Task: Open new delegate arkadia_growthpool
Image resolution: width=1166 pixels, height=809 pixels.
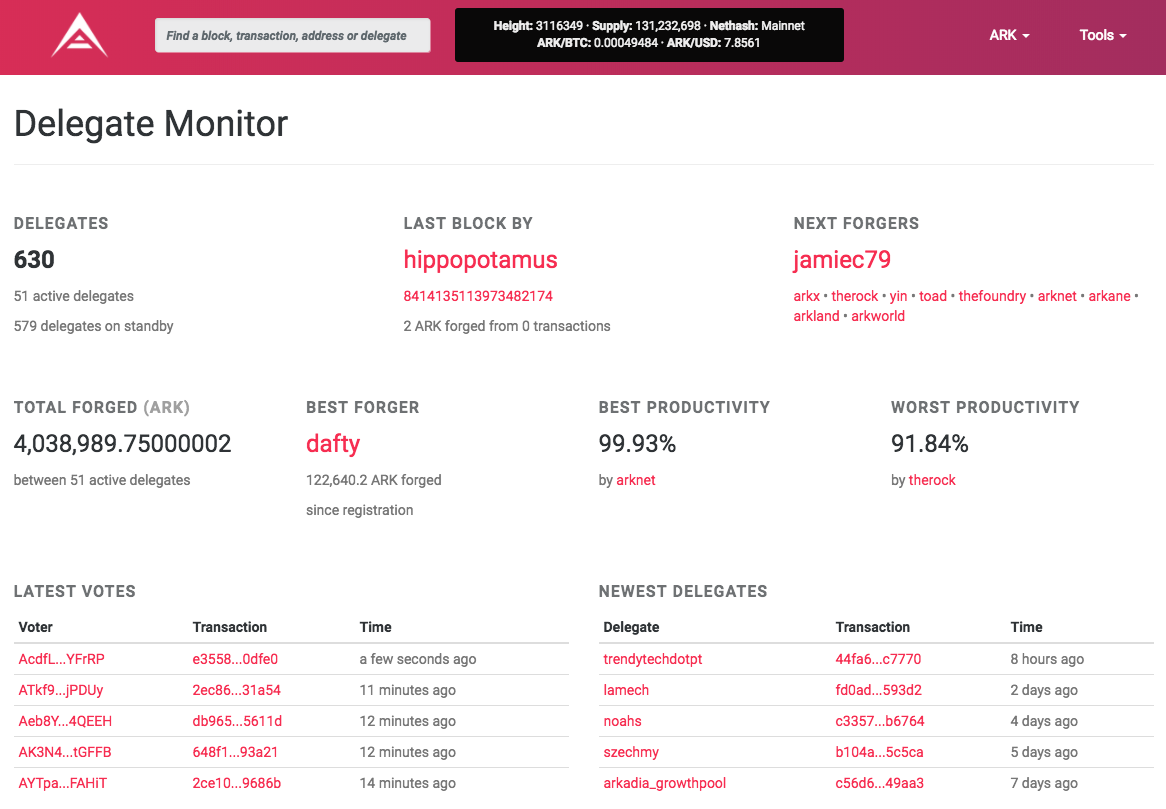Action: pos(665,783)
